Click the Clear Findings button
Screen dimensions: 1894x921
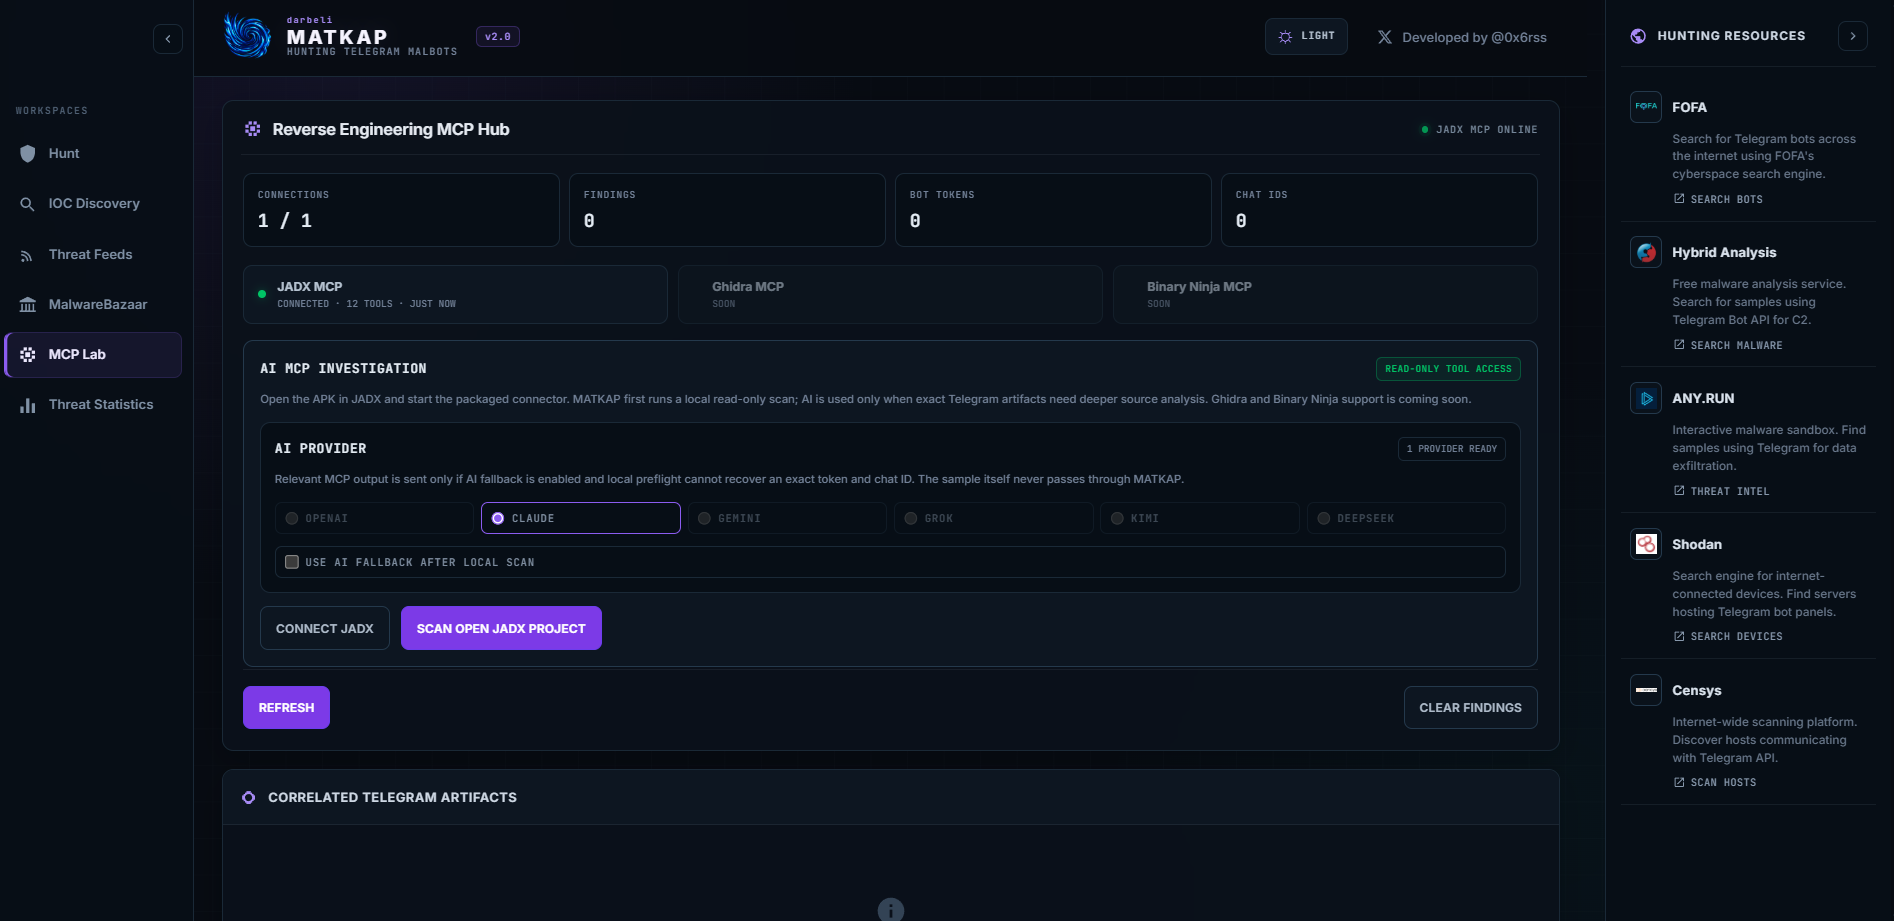coord(1470,707)
